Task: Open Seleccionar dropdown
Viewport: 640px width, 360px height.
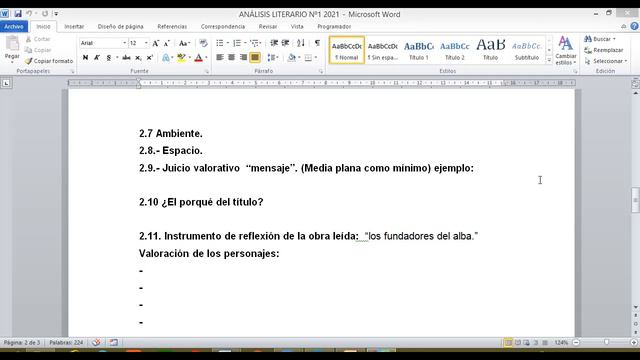Action: pyautogui.click(x=606, y=61)
